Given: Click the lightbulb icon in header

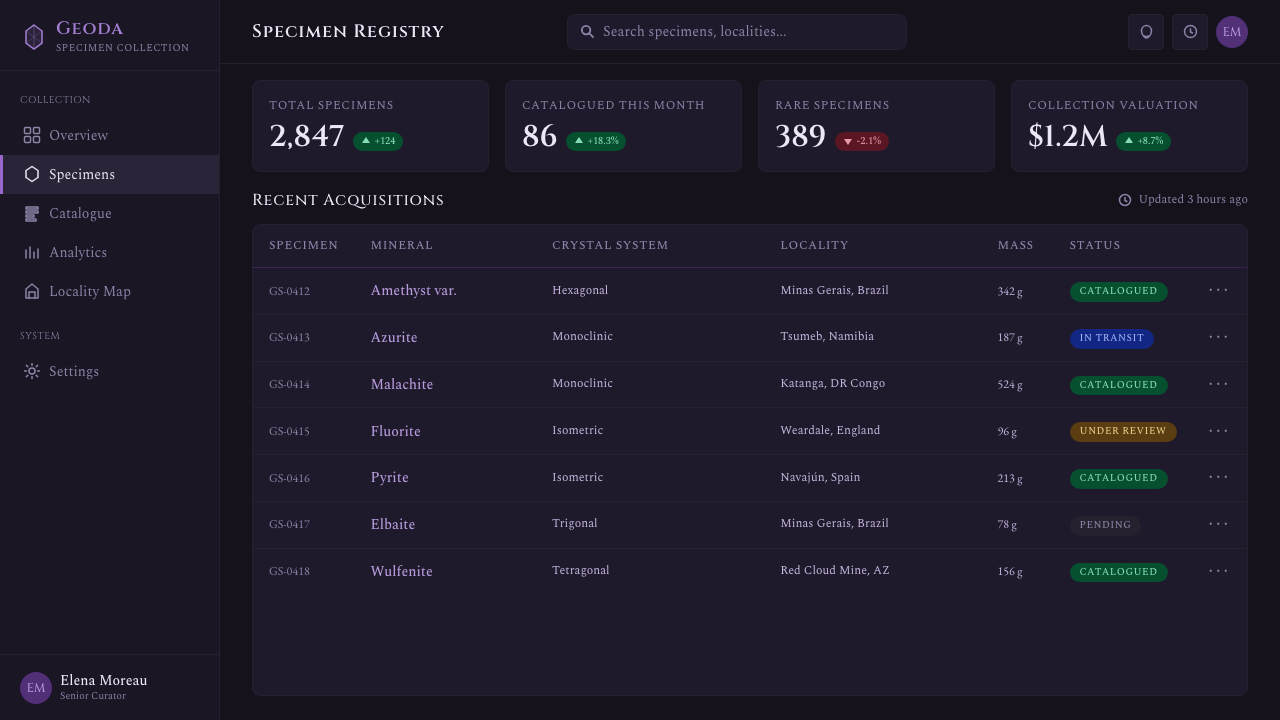Looking at the screenshot, I should pyautogui.click(x=1146, y=32).
